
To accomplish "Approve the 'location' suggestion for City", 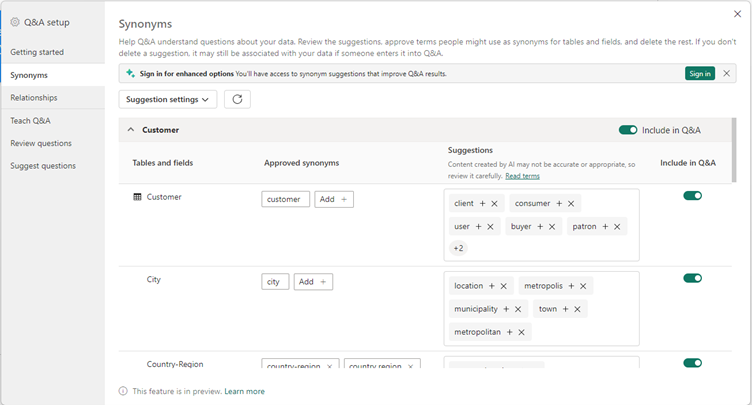I will click(x=492, y=286).
